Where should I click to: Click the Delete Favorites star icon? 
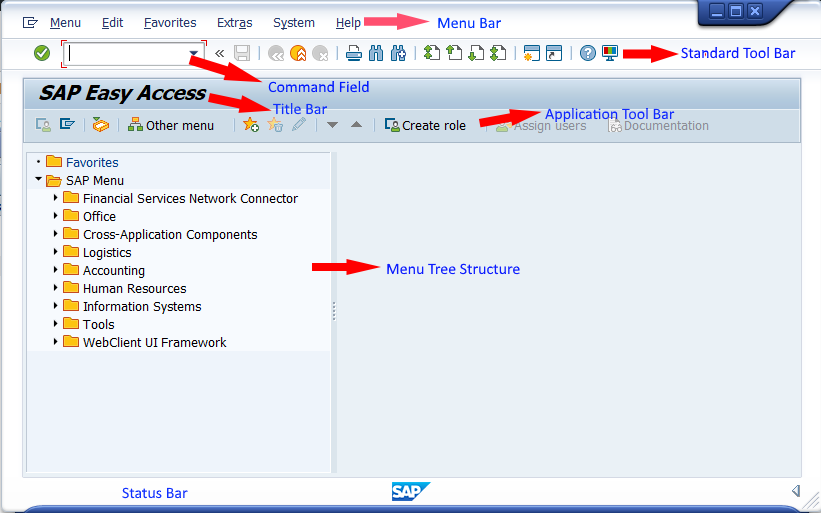pos(275,125)
